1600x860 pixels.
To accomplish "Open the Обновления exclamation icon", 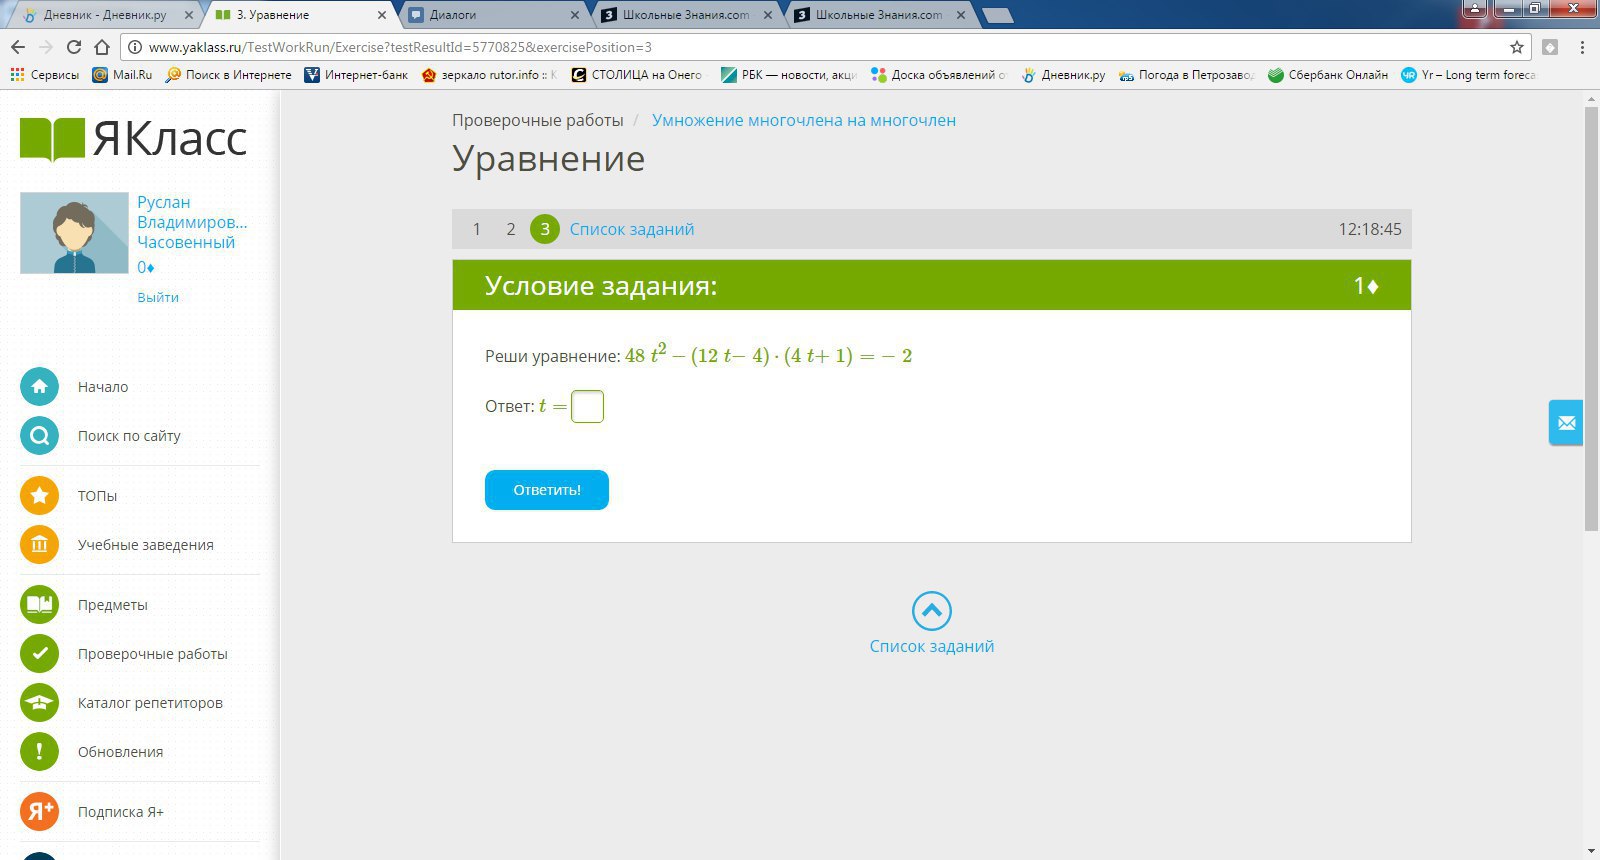I will (x=39, y=752).
